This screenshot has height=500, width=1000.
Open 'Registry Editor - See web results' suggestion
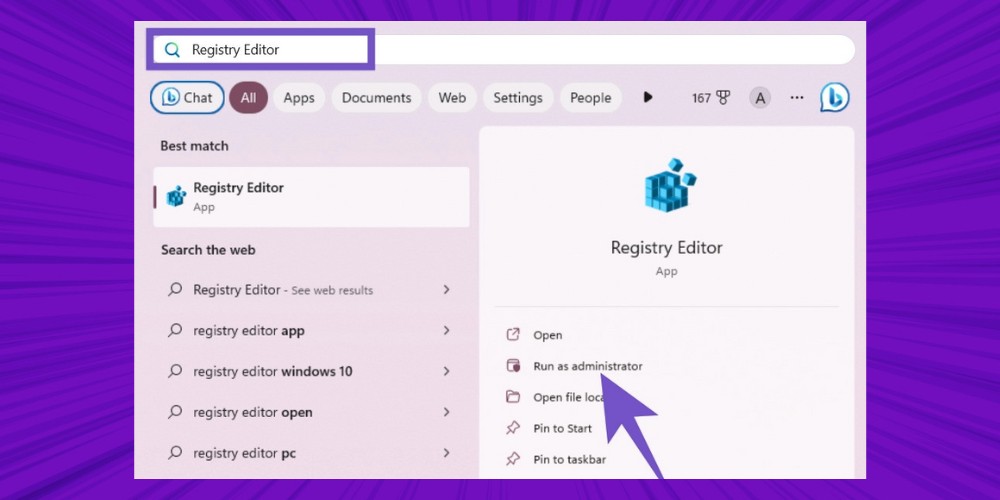tap(311, 290)
